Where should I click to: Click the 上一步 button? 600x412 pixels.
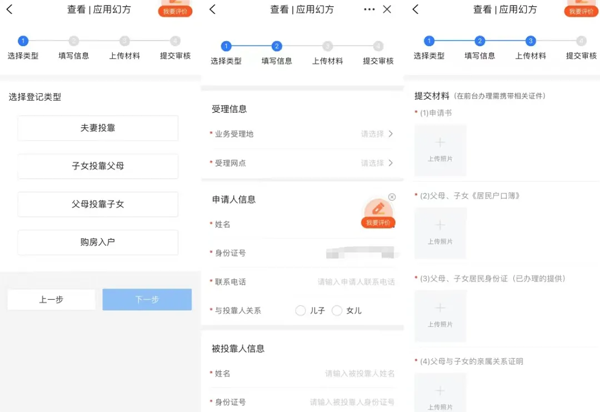point(51,299)
